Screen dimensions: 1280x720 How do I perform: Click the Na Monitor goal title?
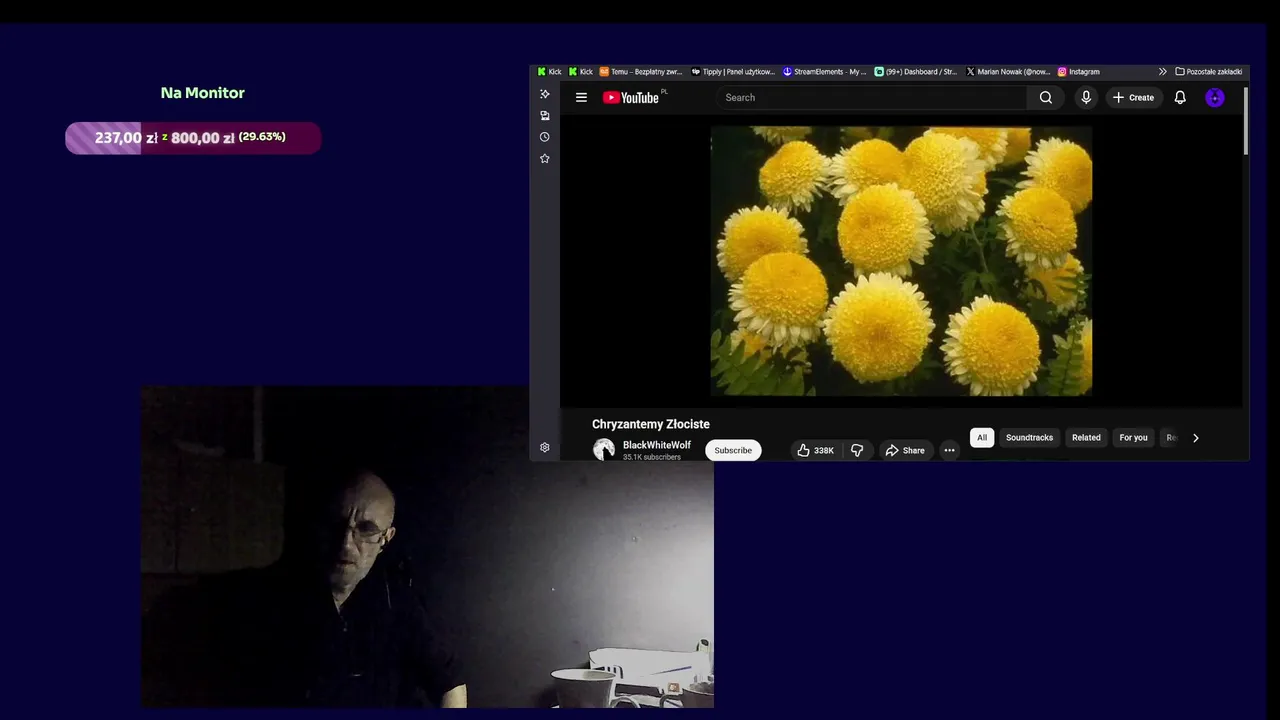pos(203,93)
